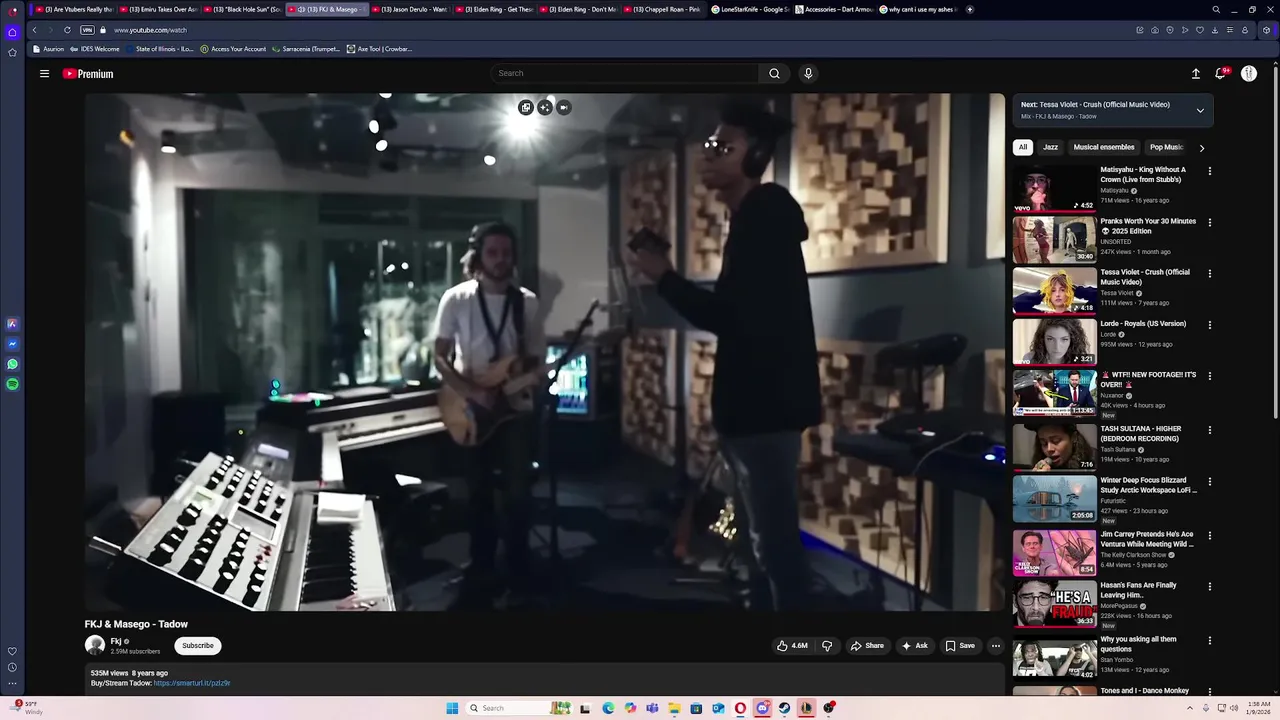Click the YouTube Premium logo
The image size is (1280, 720).
point(88,74)
